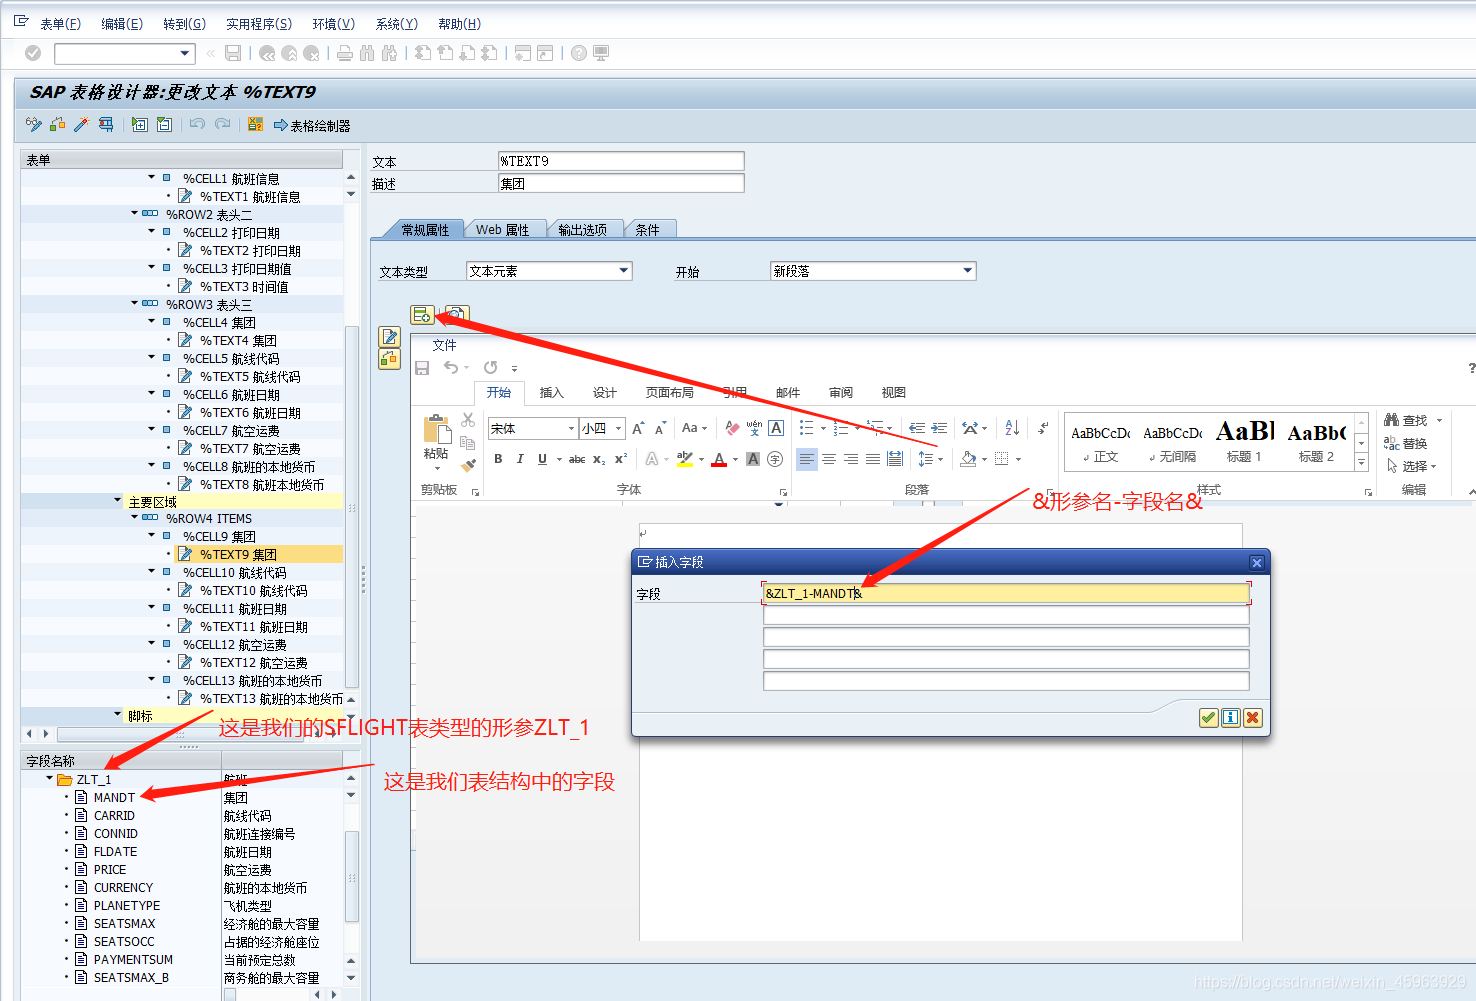The image size is (1476, 1001).
Task: Click the Word editor save icon
Action: (x=422, y=368)
